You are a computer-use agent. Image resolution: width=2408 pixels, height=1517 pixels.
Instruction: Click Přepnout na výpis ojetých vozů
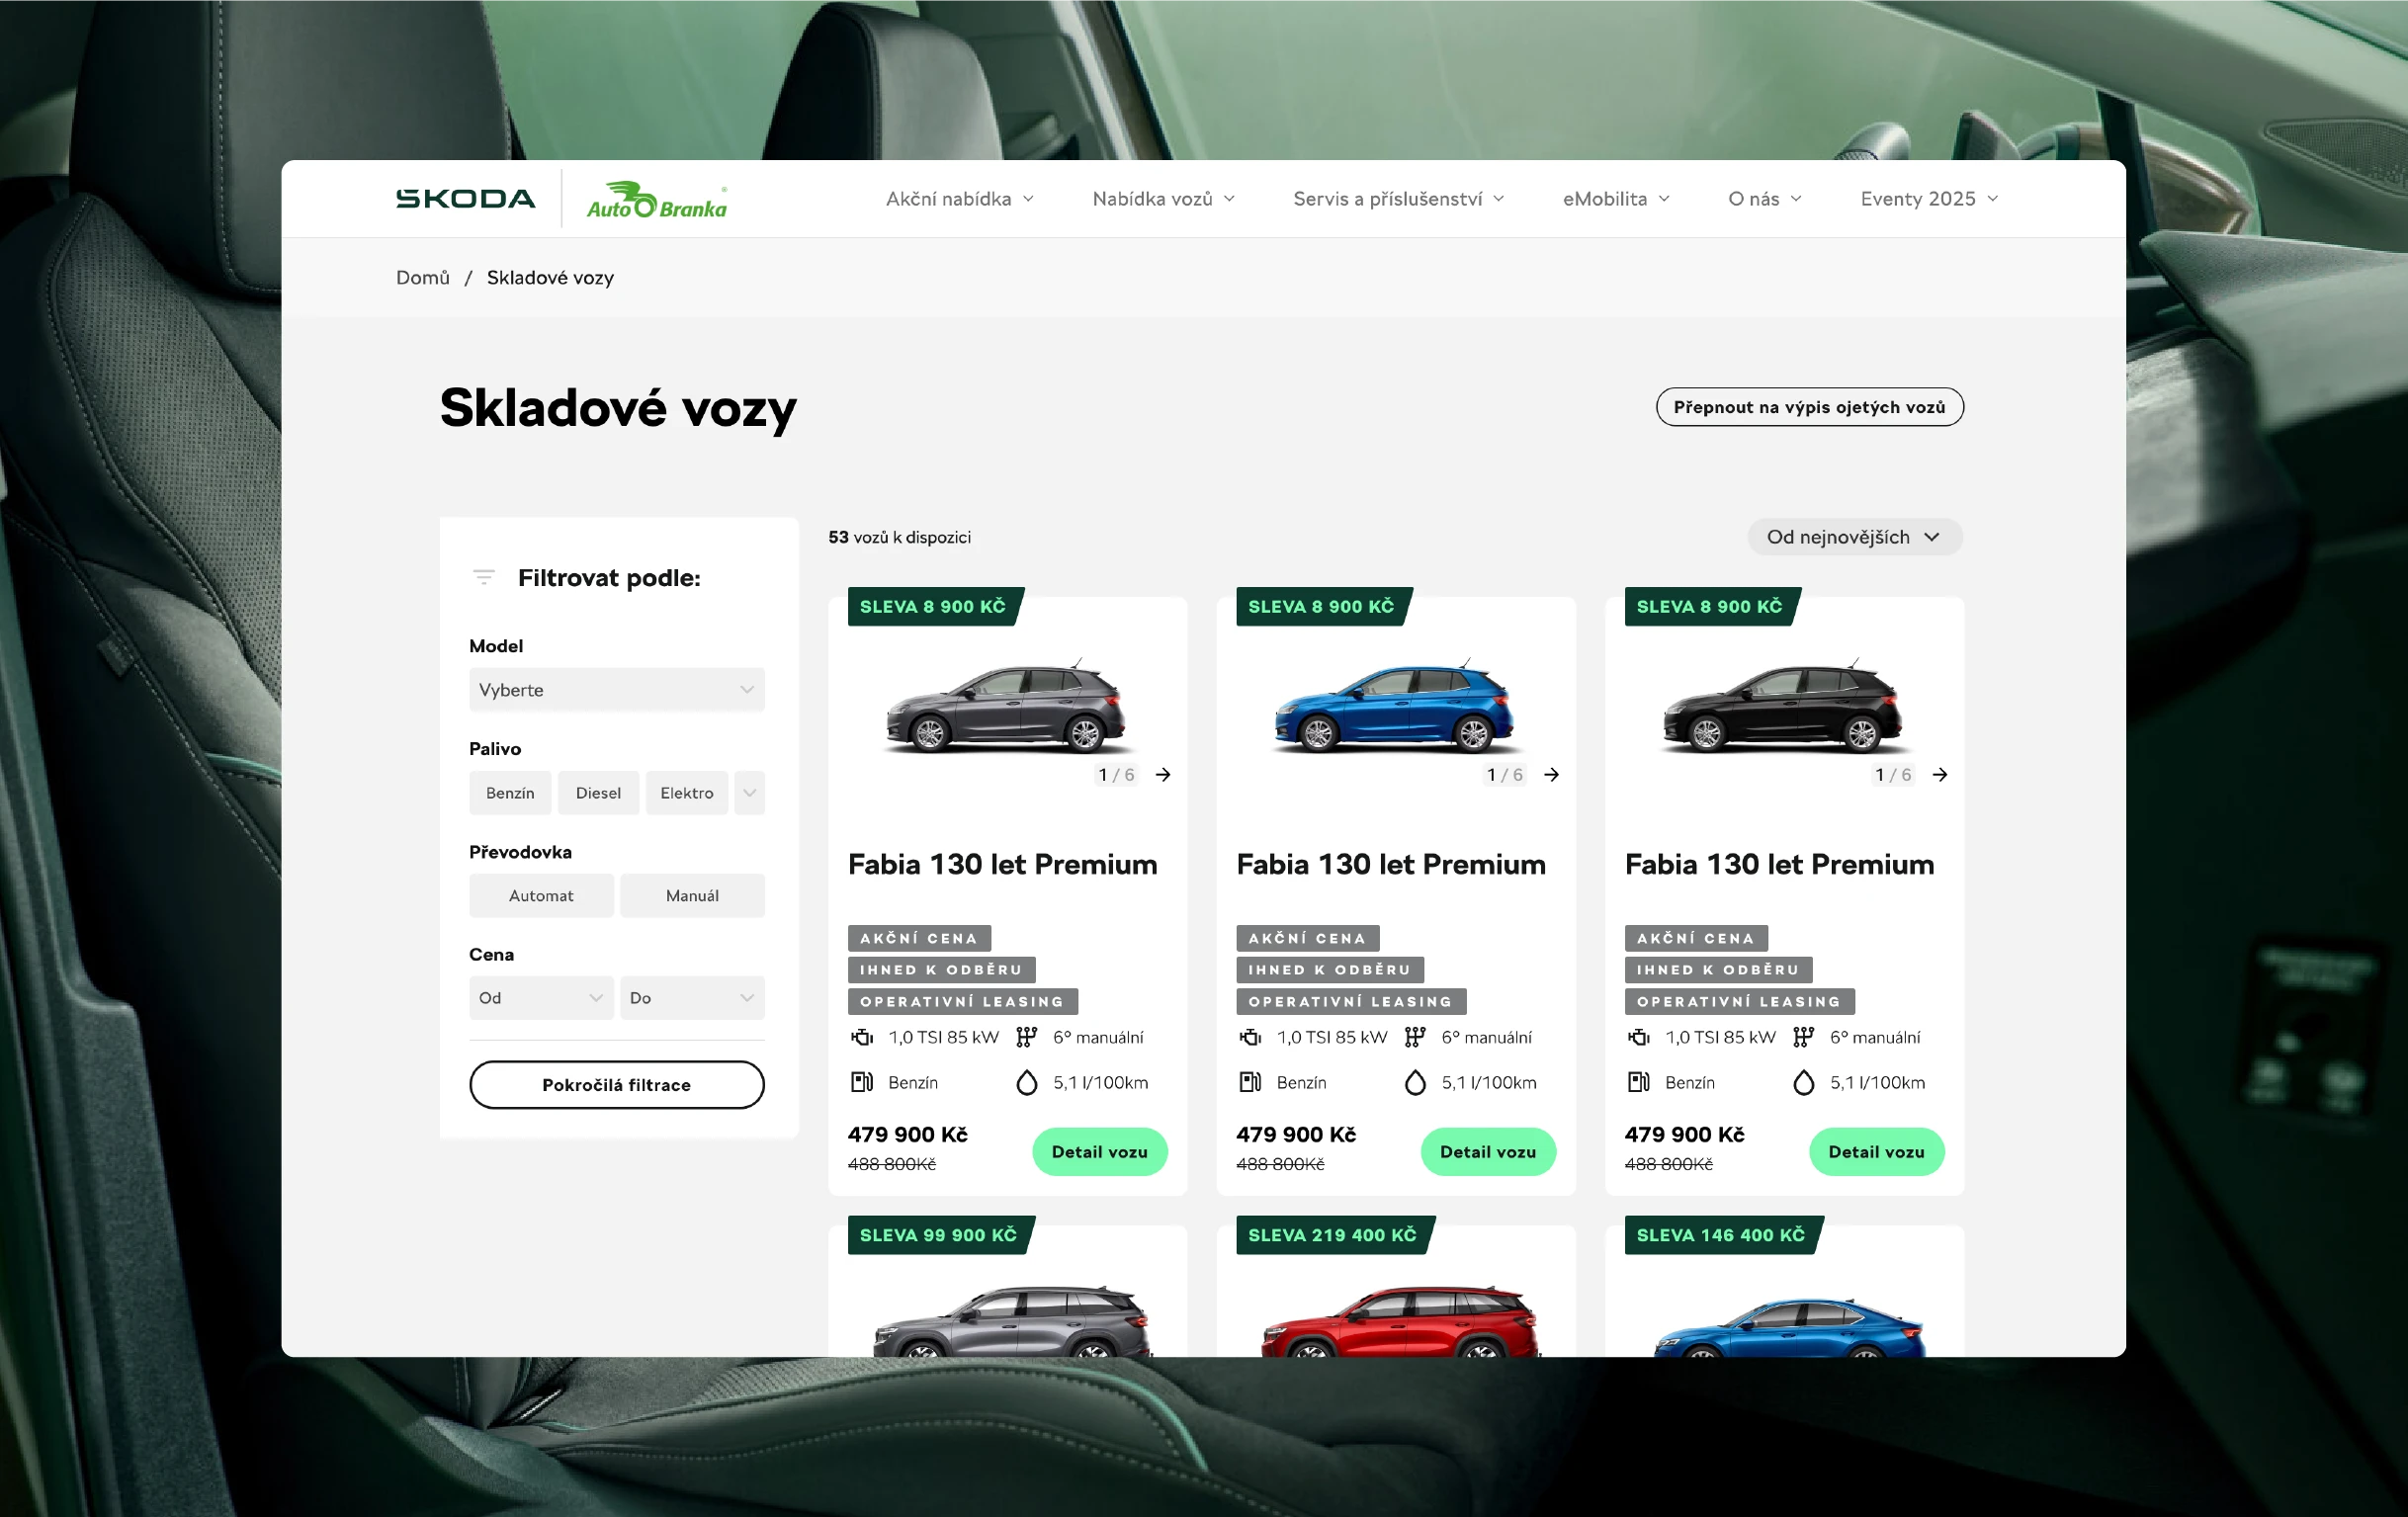1809,407
